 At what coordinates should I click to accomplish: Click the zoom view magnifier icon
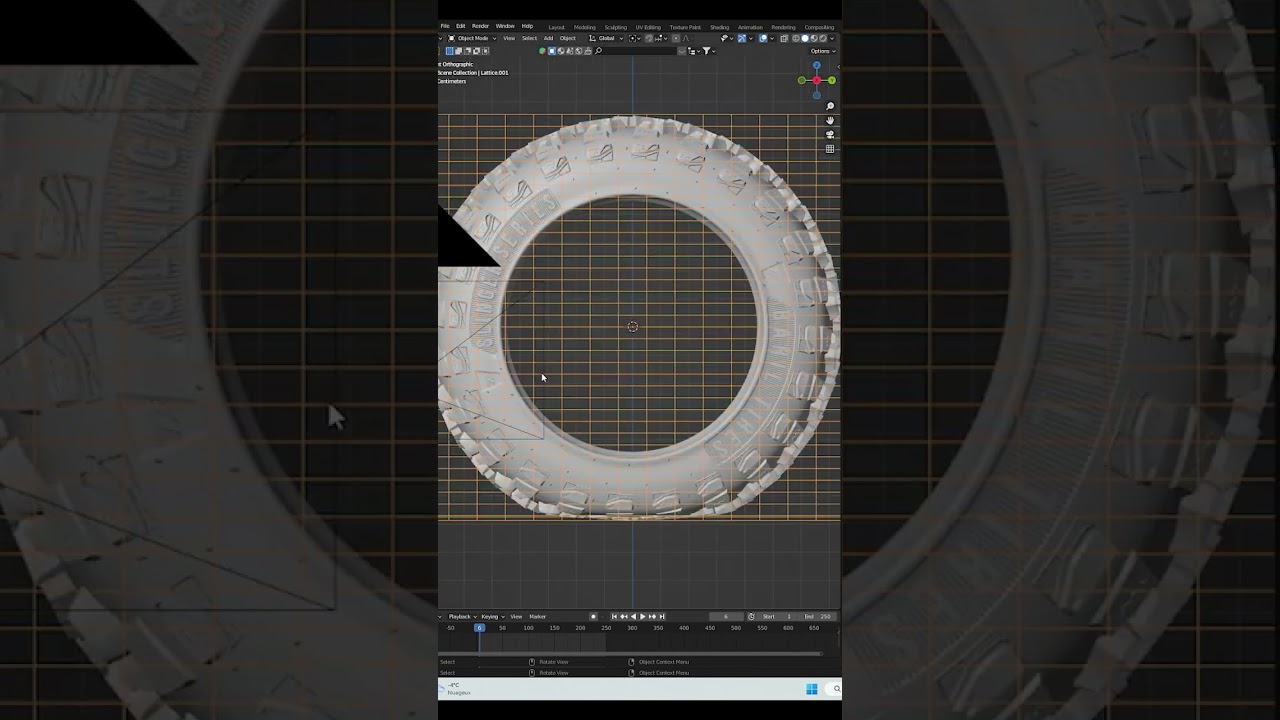[x=830, y=106]
